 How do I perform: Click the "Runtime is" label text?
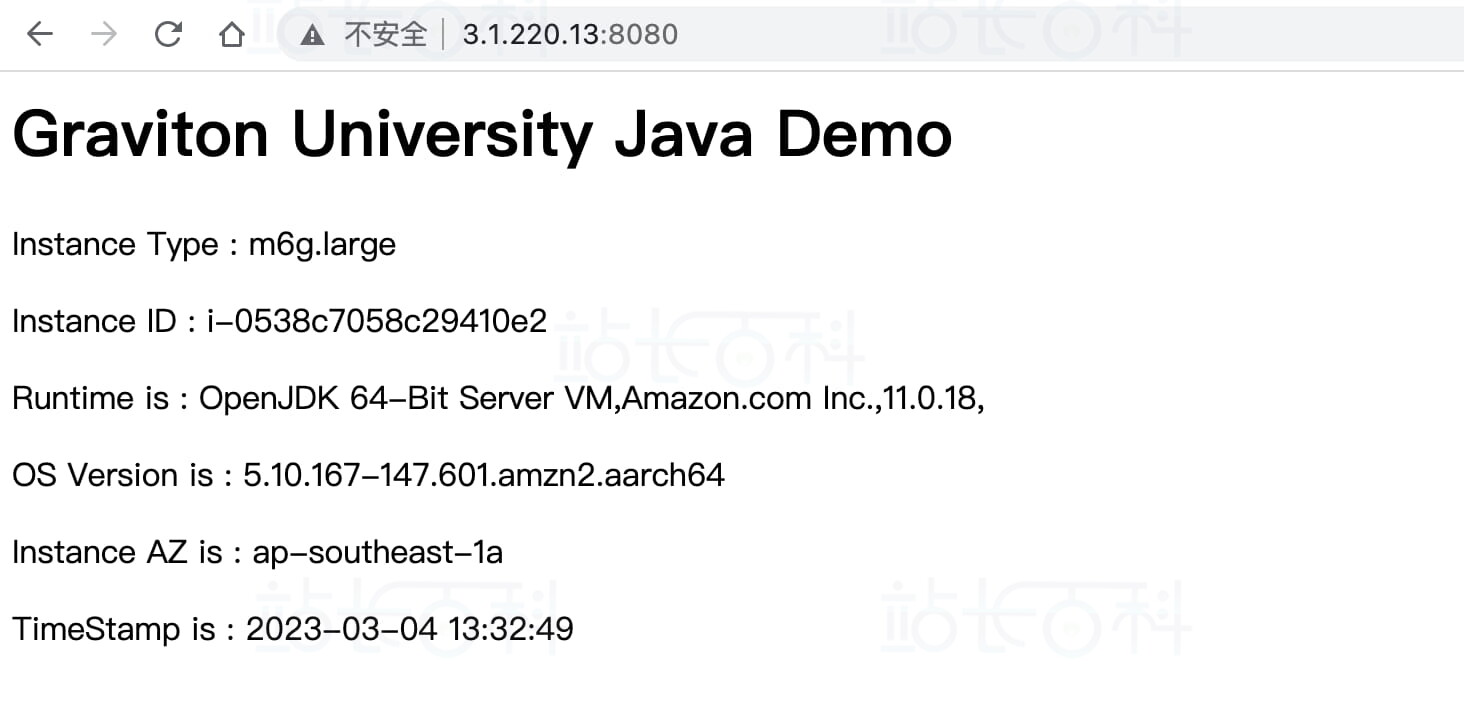pos(90,399)
